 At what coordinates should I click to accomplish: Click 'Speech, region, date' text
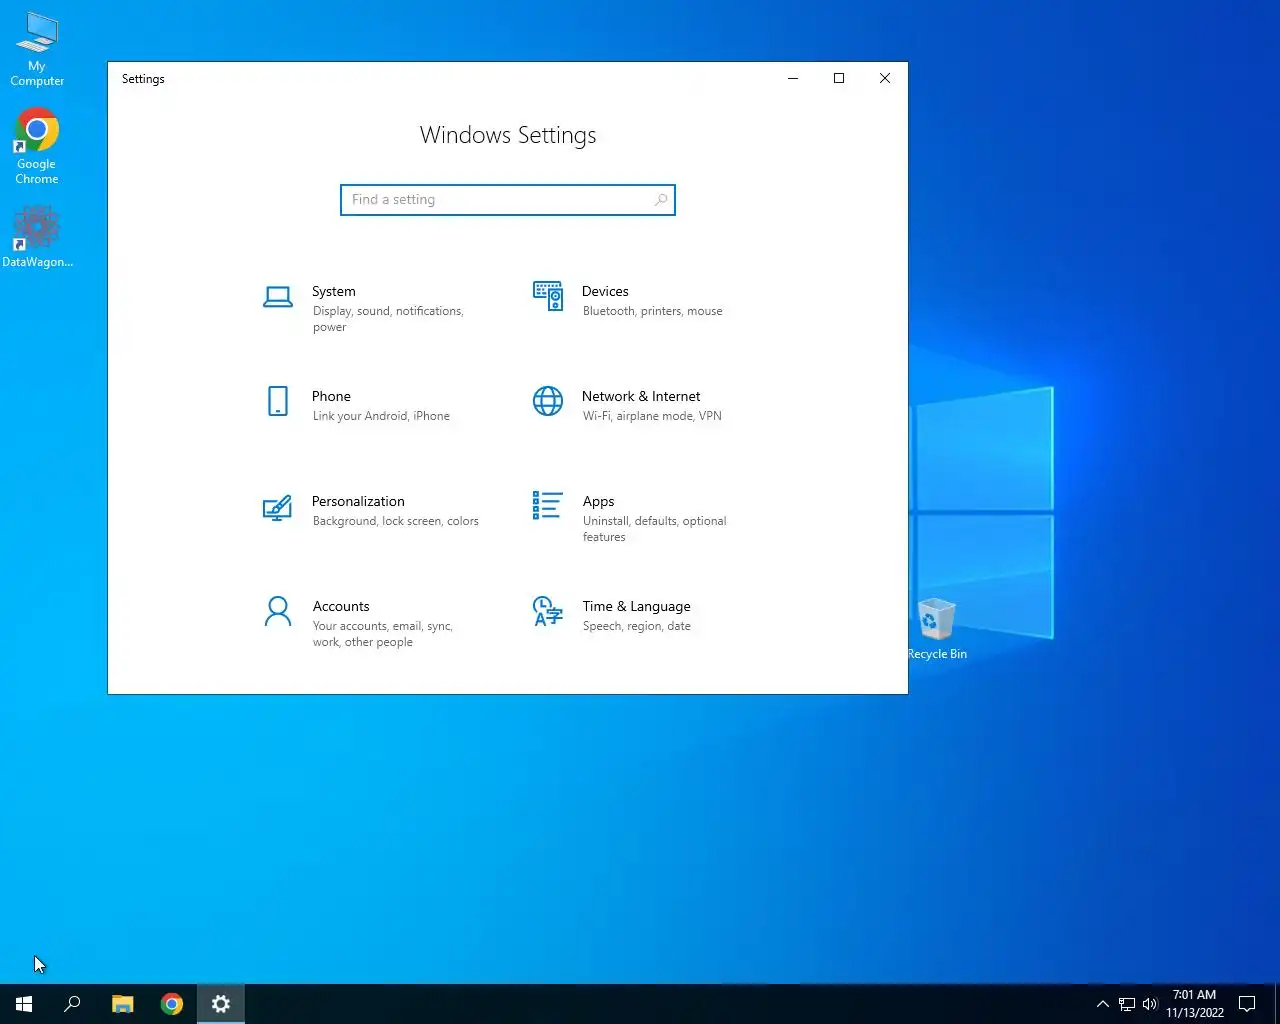click(x=636, y=626)
